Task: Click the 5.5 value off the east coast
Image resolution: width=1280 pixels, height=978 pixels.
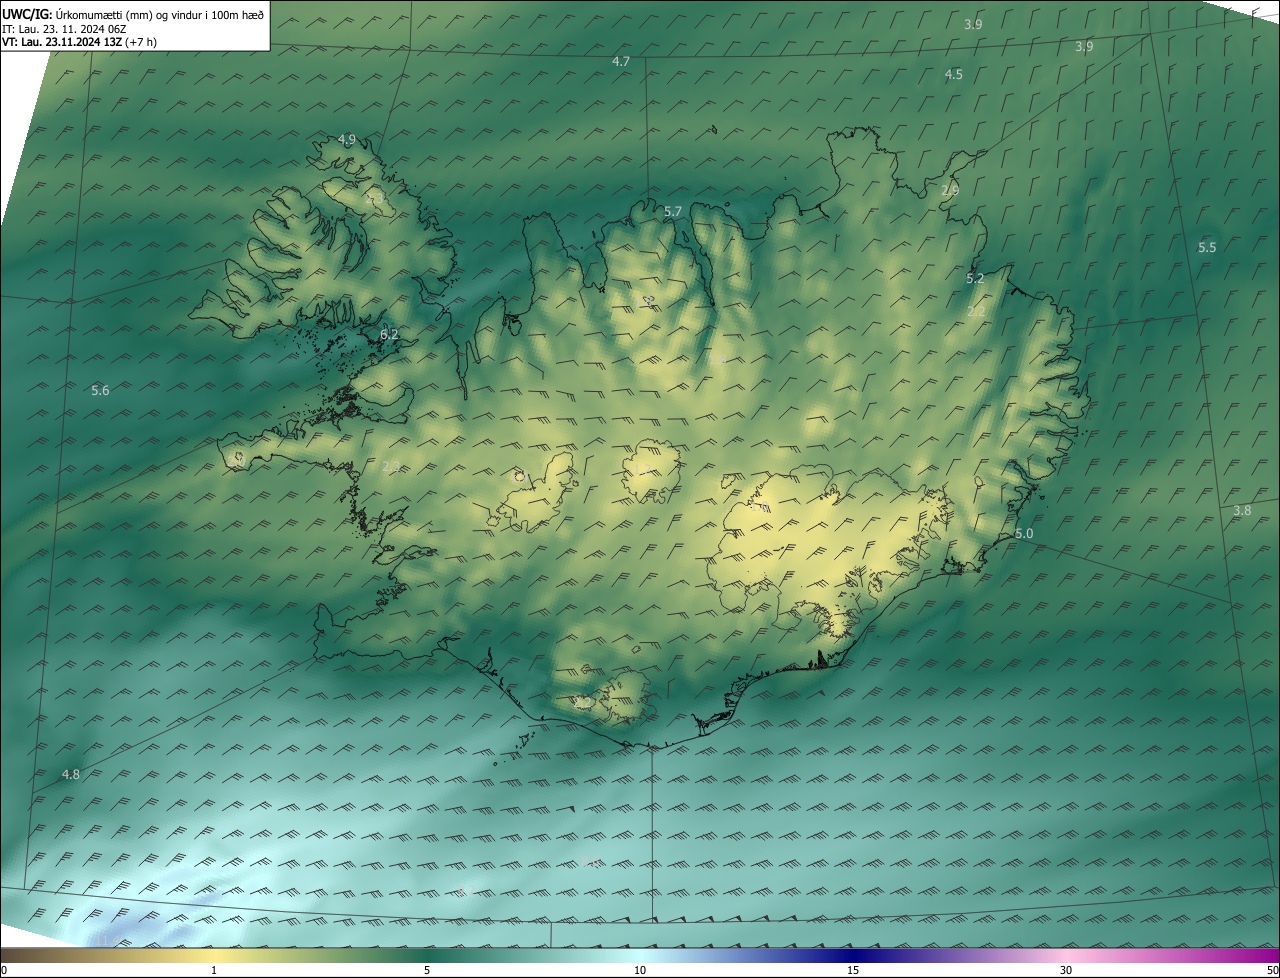Action: [x=1207, y=248]
